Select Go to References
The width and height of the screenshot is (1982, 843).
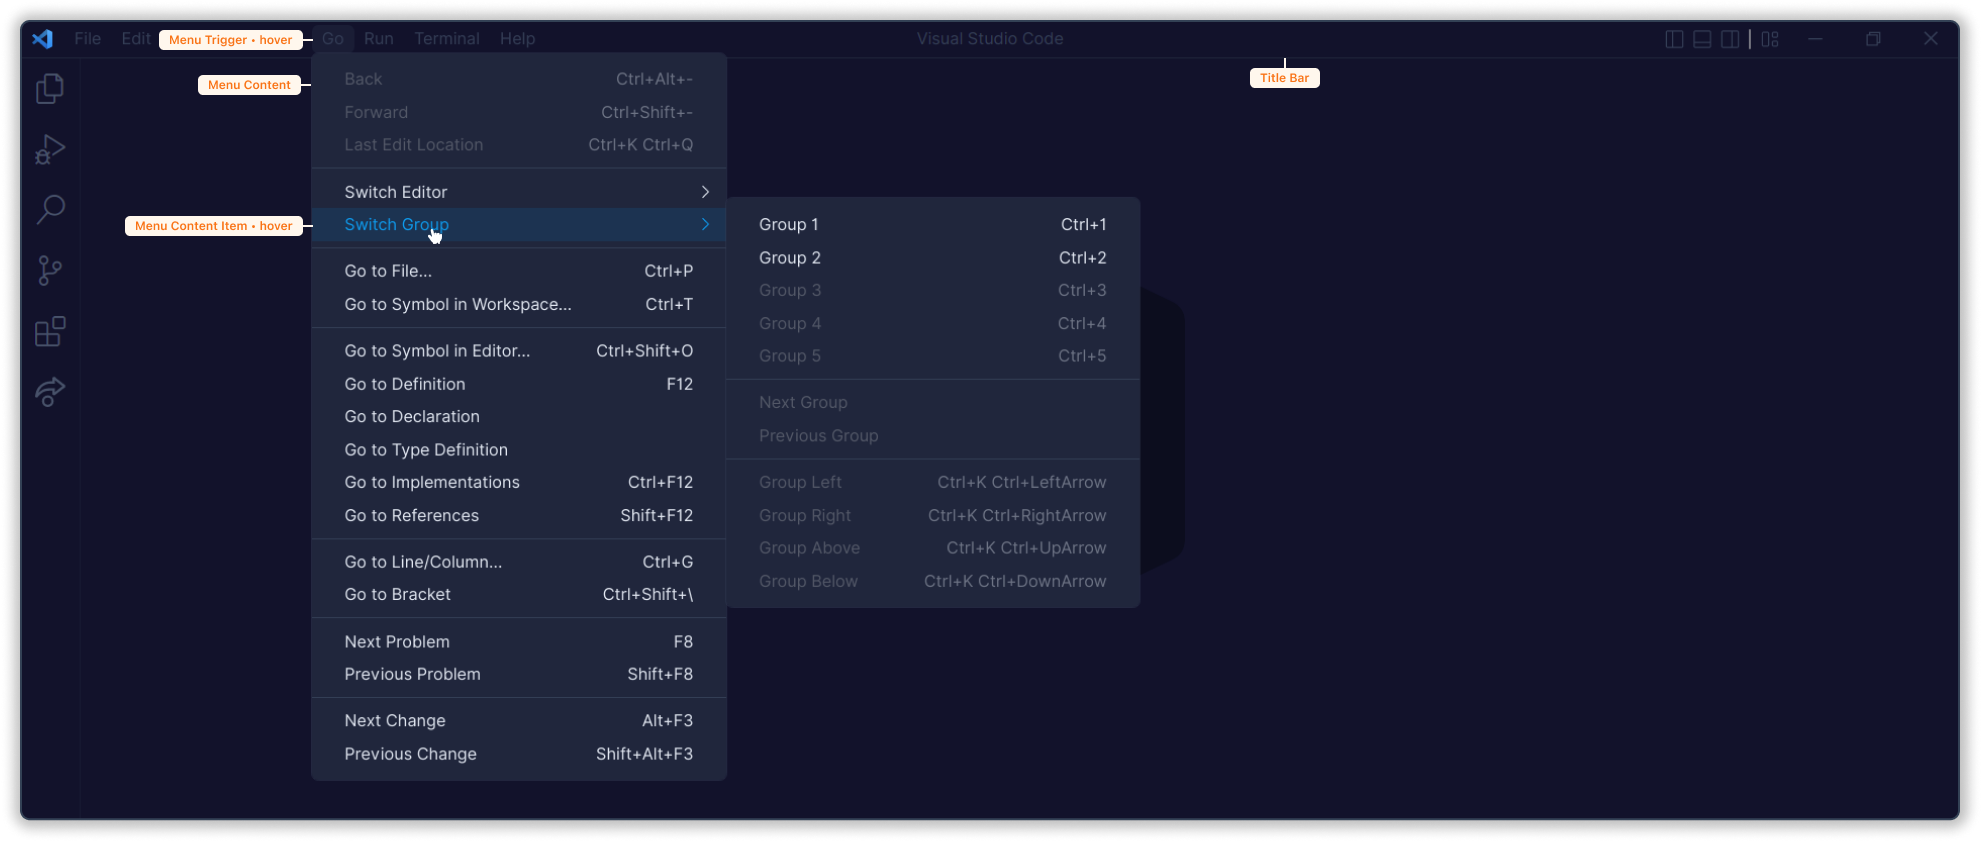[519, 515]
